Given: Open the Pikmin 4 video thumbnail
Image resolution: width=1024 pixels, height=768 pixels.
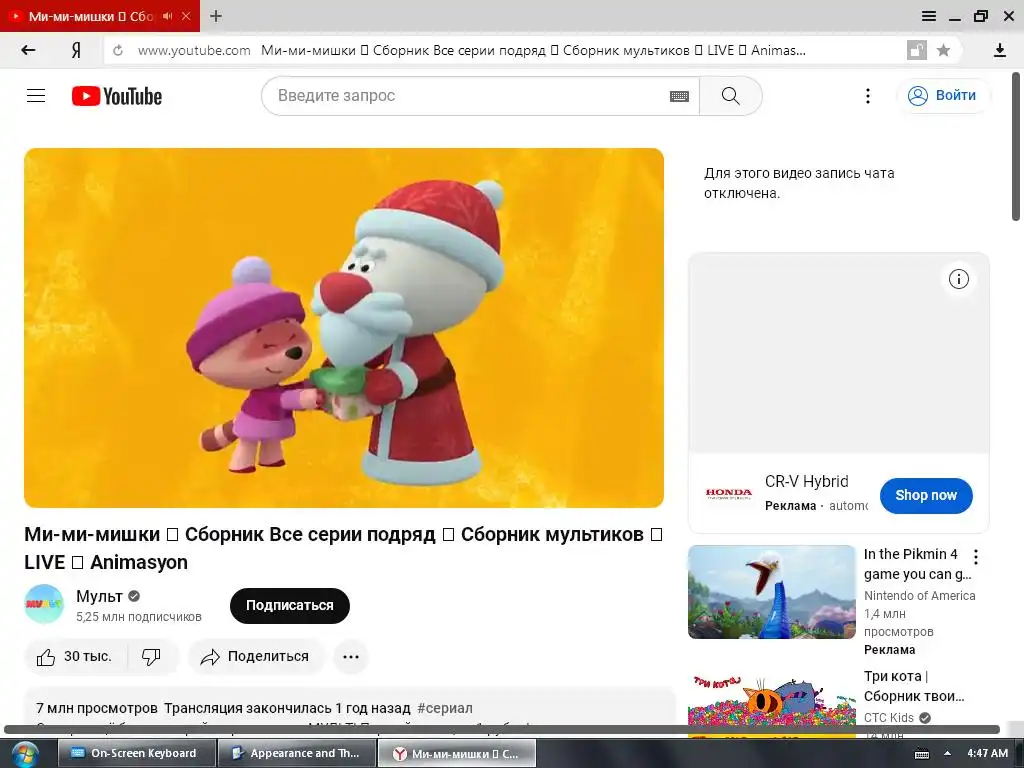Looking at the screenshot, I should [x=771, y=592].
